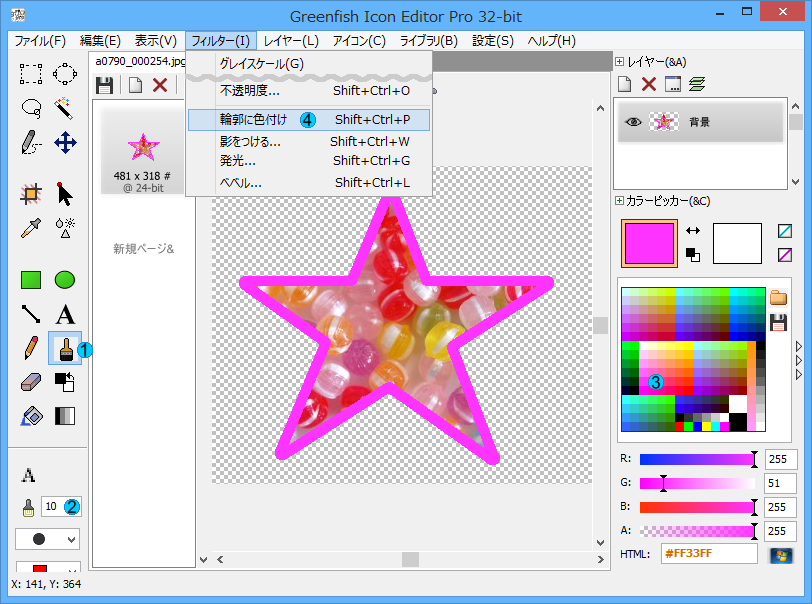The height and width of the screenshot is (604, 812).
Task: Click the Delete Layer red X icon
Action: [x=648, y=85]
